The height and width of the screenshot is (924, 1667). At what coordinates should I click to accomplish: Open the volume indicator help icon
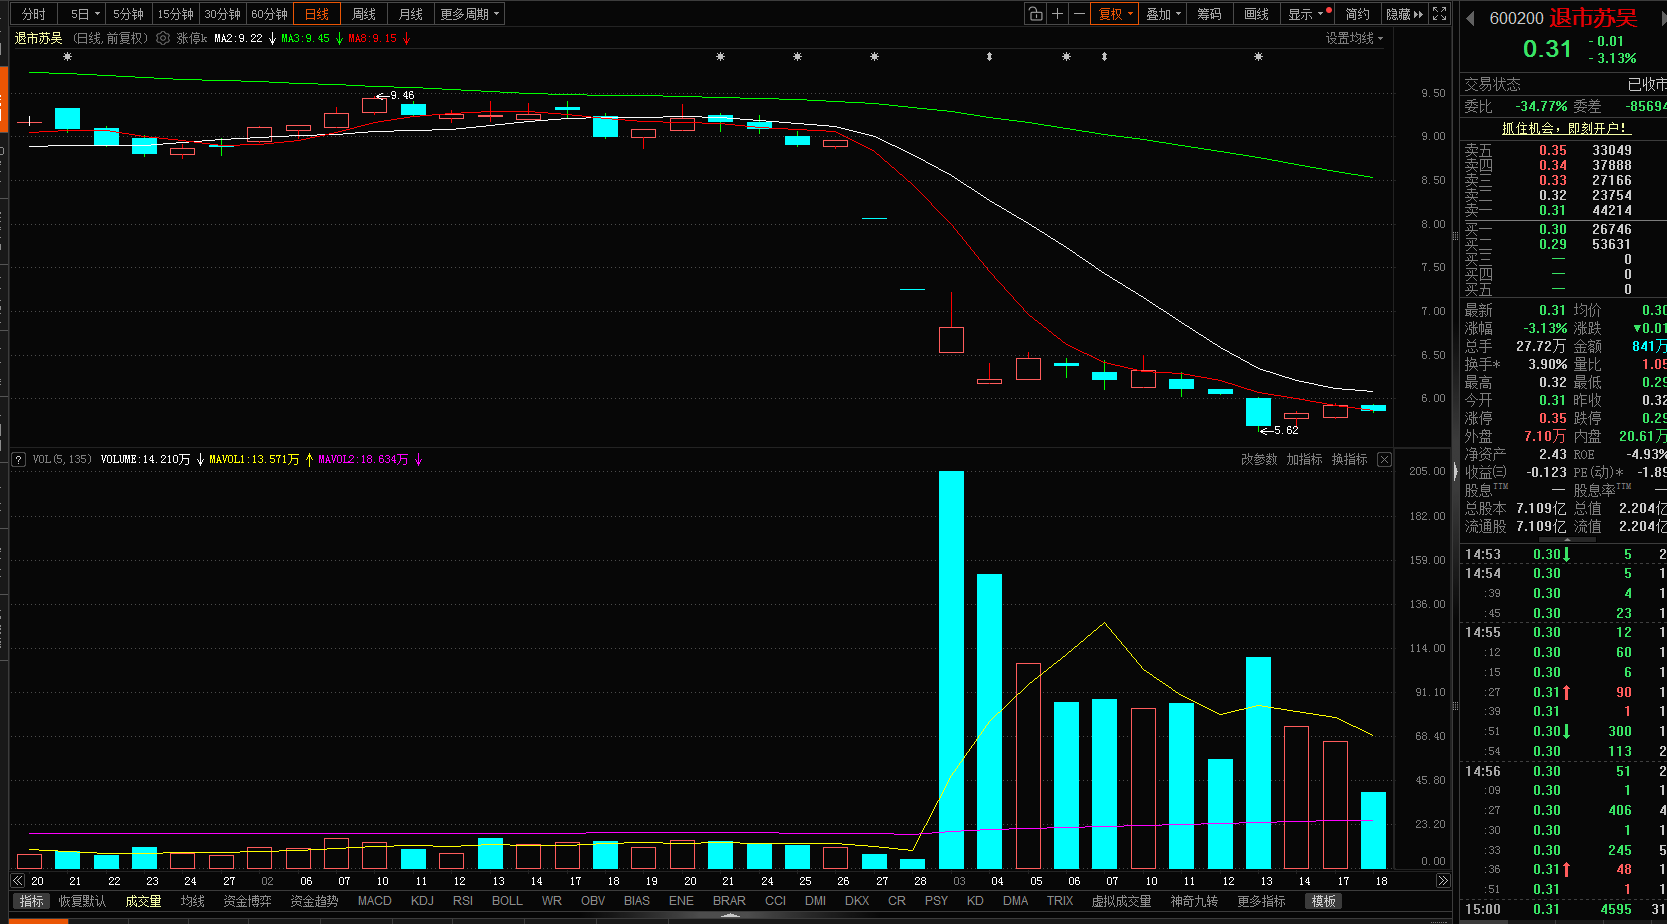tap(19, 459)
